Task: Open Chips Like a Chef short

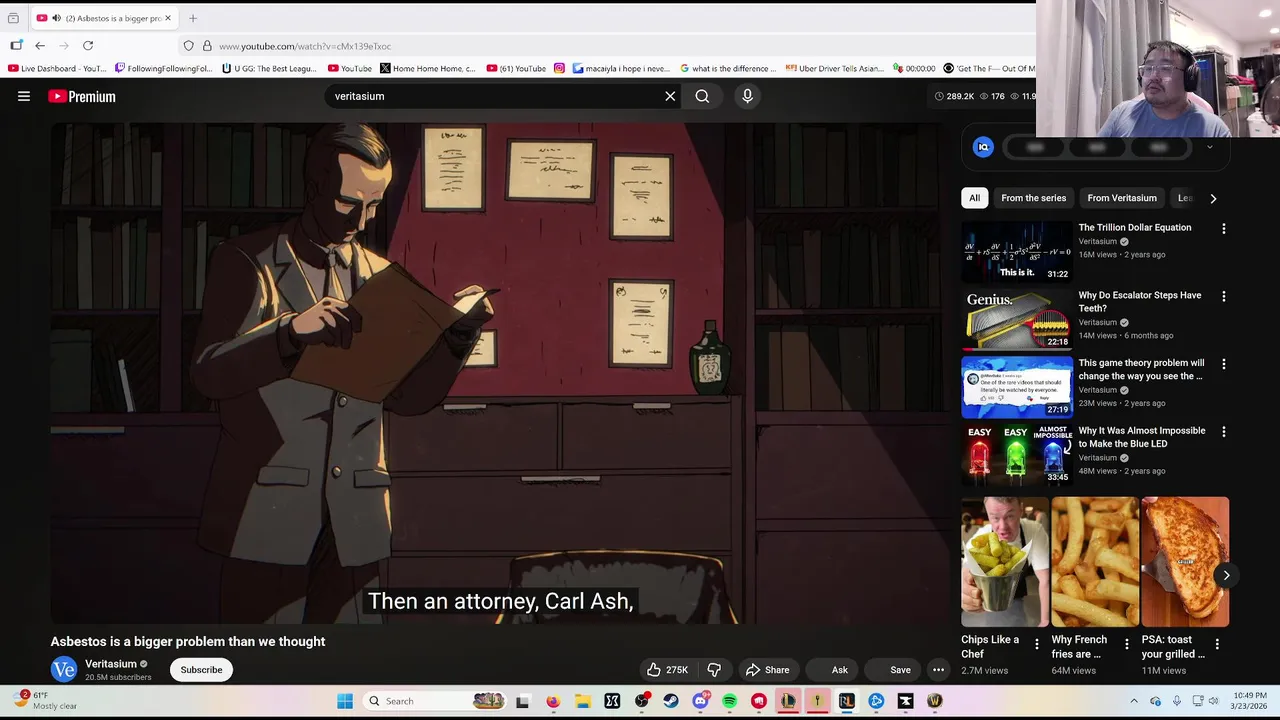Action: (1005, 561)
